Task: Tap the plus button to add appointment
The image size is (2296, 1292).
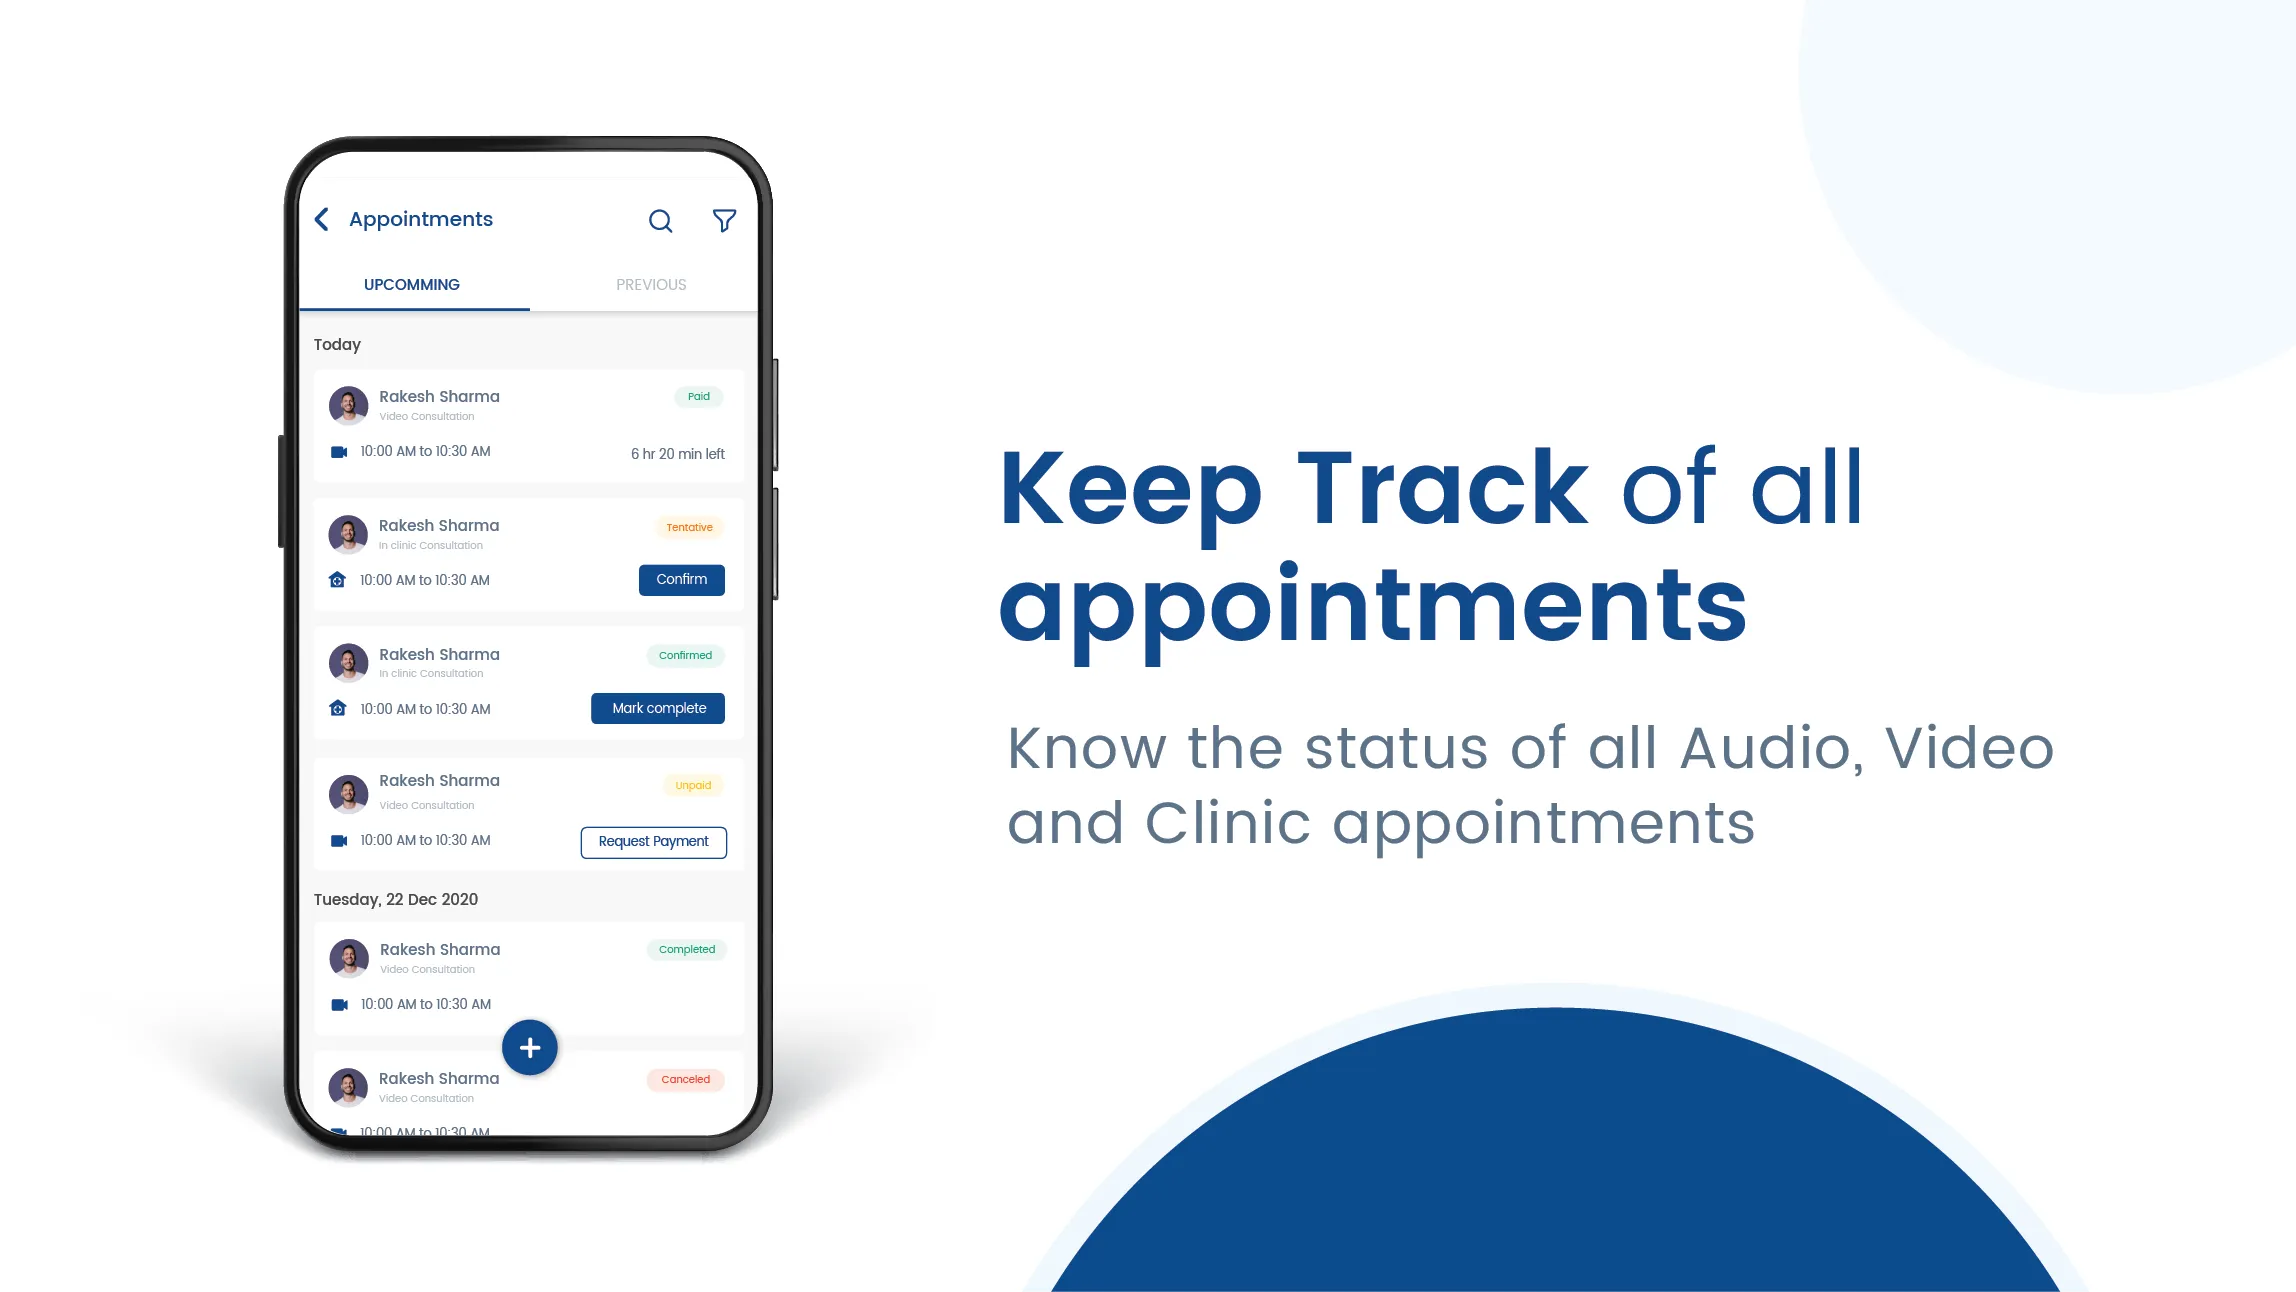Action: point(528,1047)
